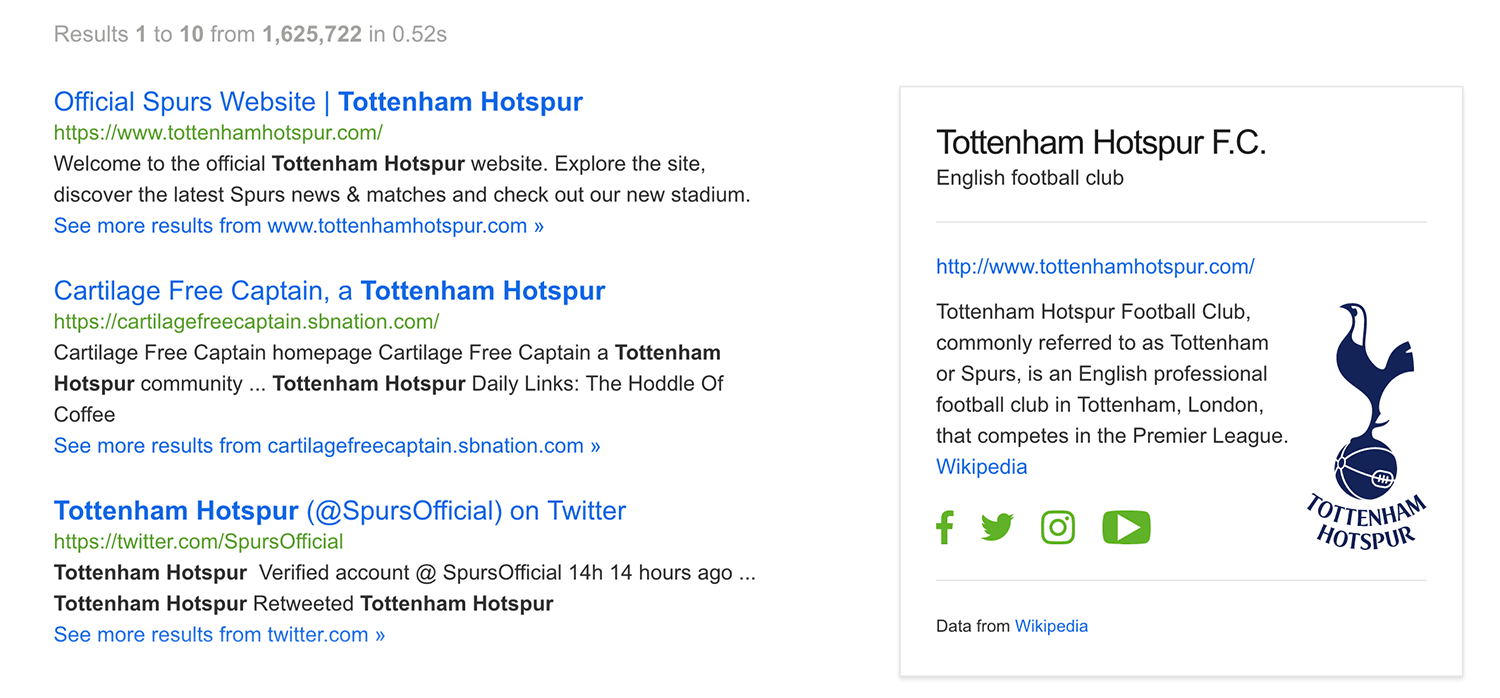Open Wikipedia link beside Data from

[x=1051, y=626]
